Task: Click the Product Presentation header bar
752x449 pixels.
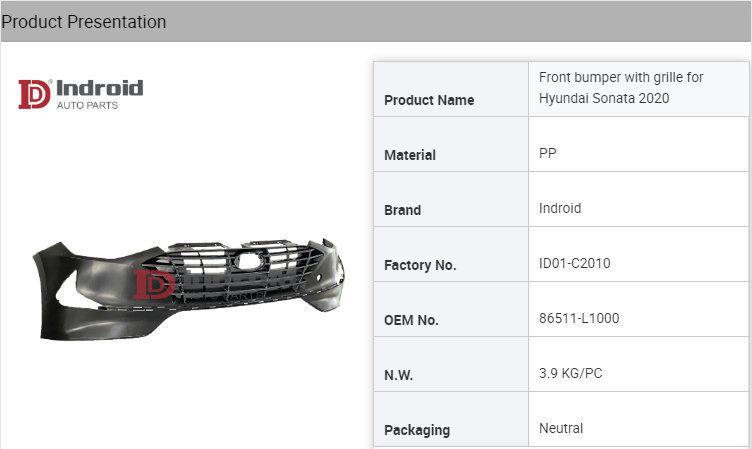Action: 375,21
